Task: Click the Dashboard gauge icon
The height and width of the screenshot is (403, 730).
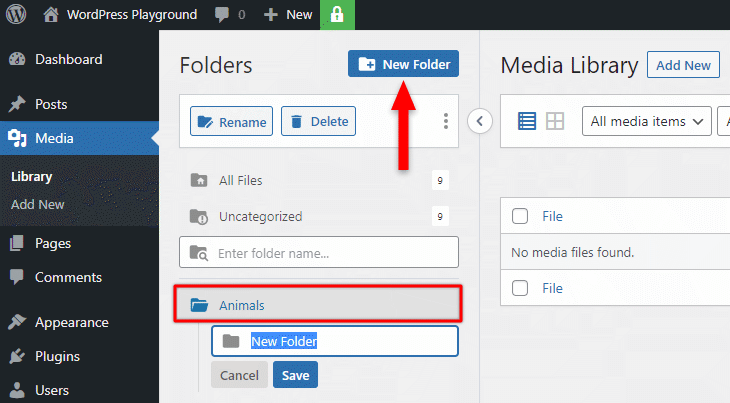Action: (x=17, y=59)
